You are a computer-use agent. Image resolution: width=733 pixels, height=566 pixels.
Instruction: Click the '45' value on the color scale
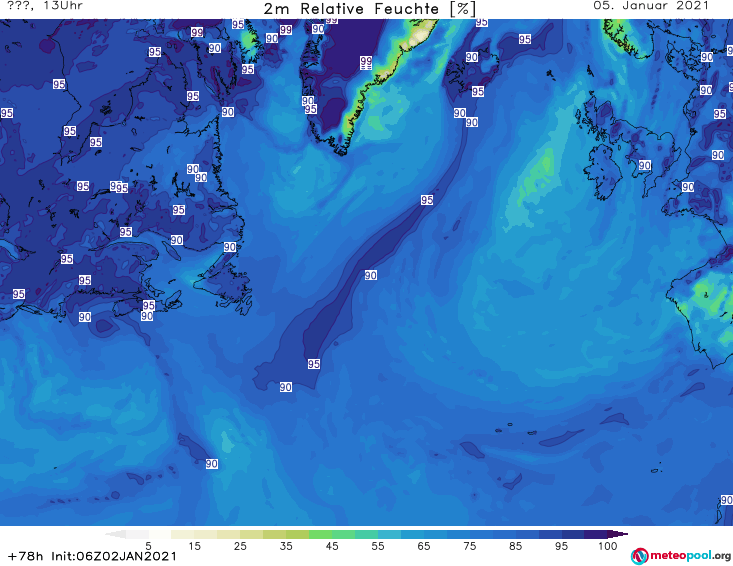click(x=332, y=546)
